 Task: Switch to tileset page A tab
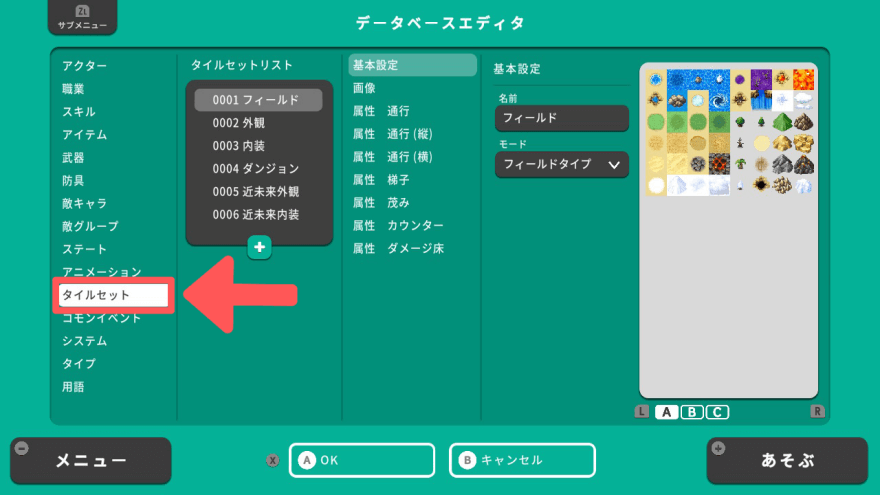[x=667, y=412]
